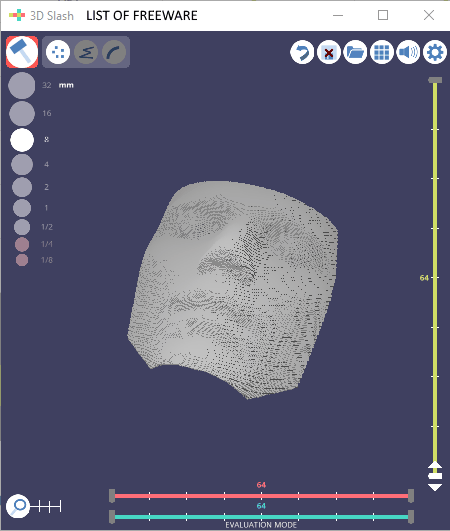Screen dimensions: 450x531
Task: Click the down arrow on vertical slider
Action: (435, 487)
